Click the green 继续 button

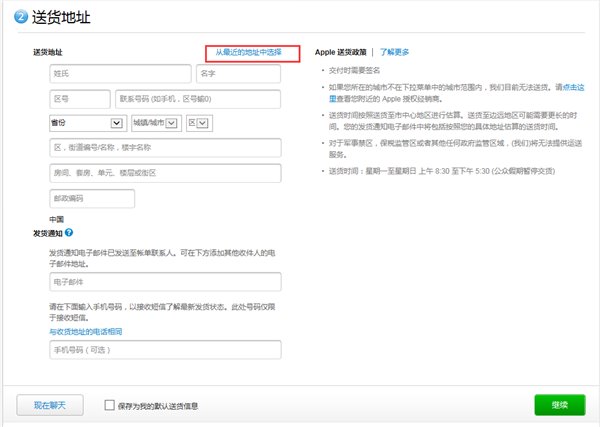559,405
